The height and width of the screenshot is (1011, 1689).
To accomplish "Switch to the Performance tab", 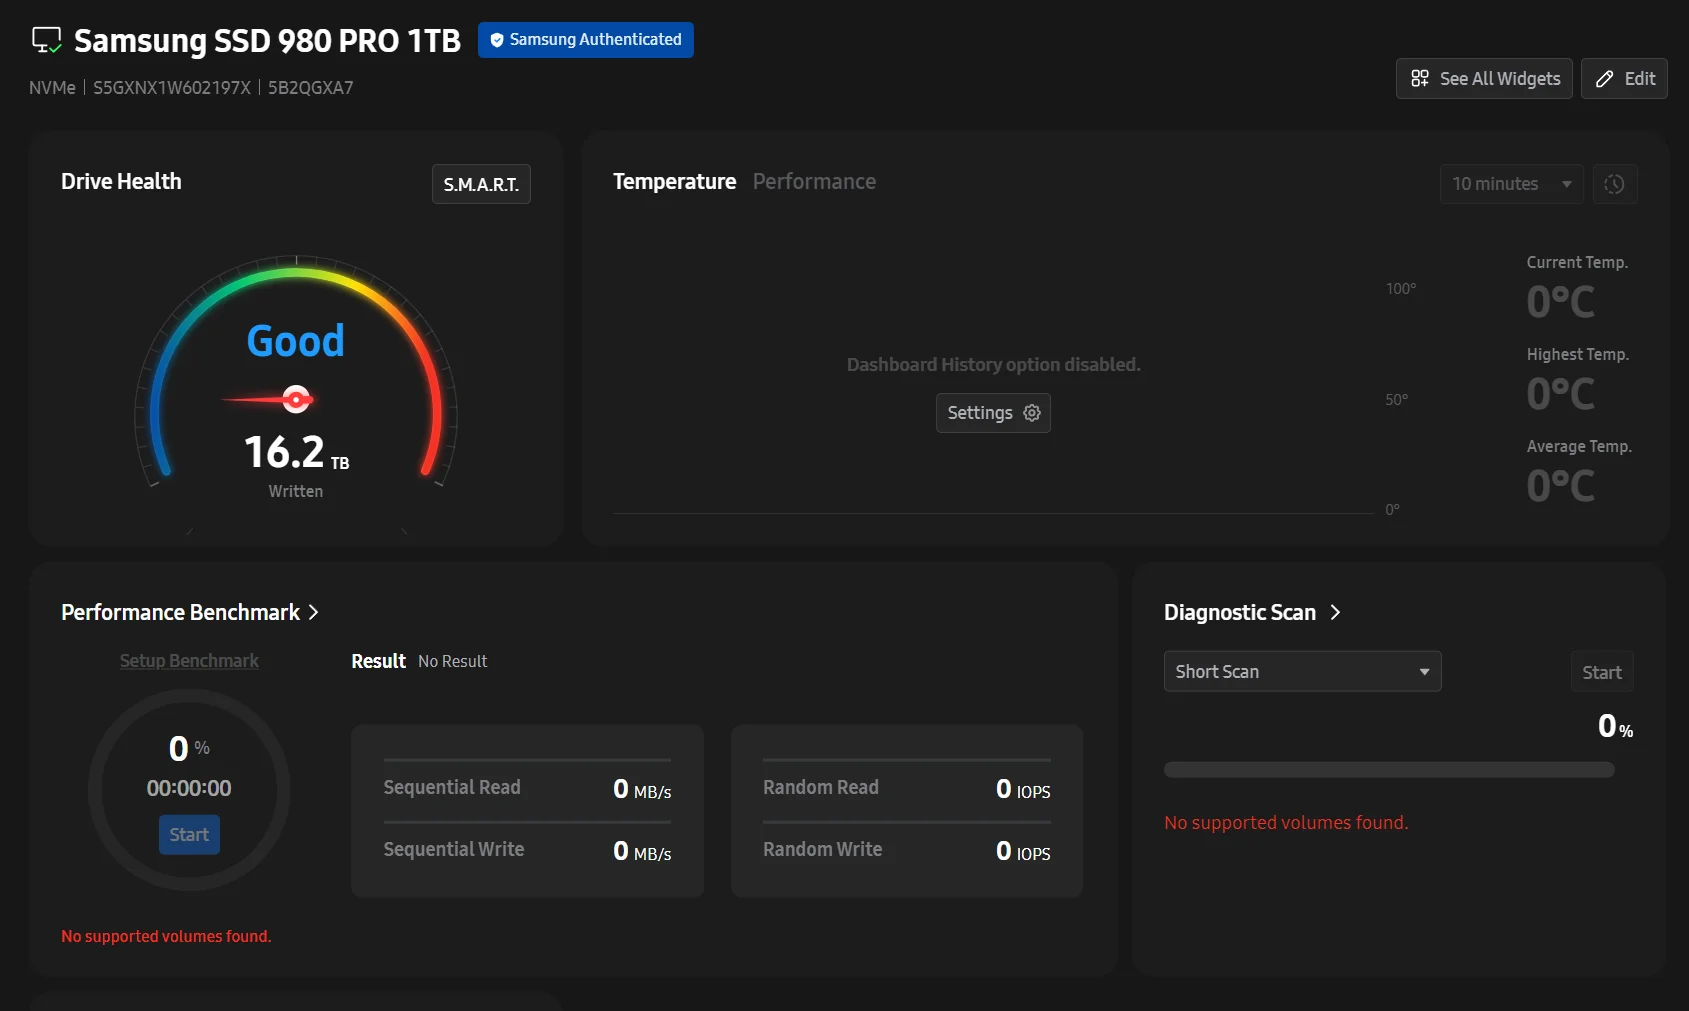I will pos(815,182).
